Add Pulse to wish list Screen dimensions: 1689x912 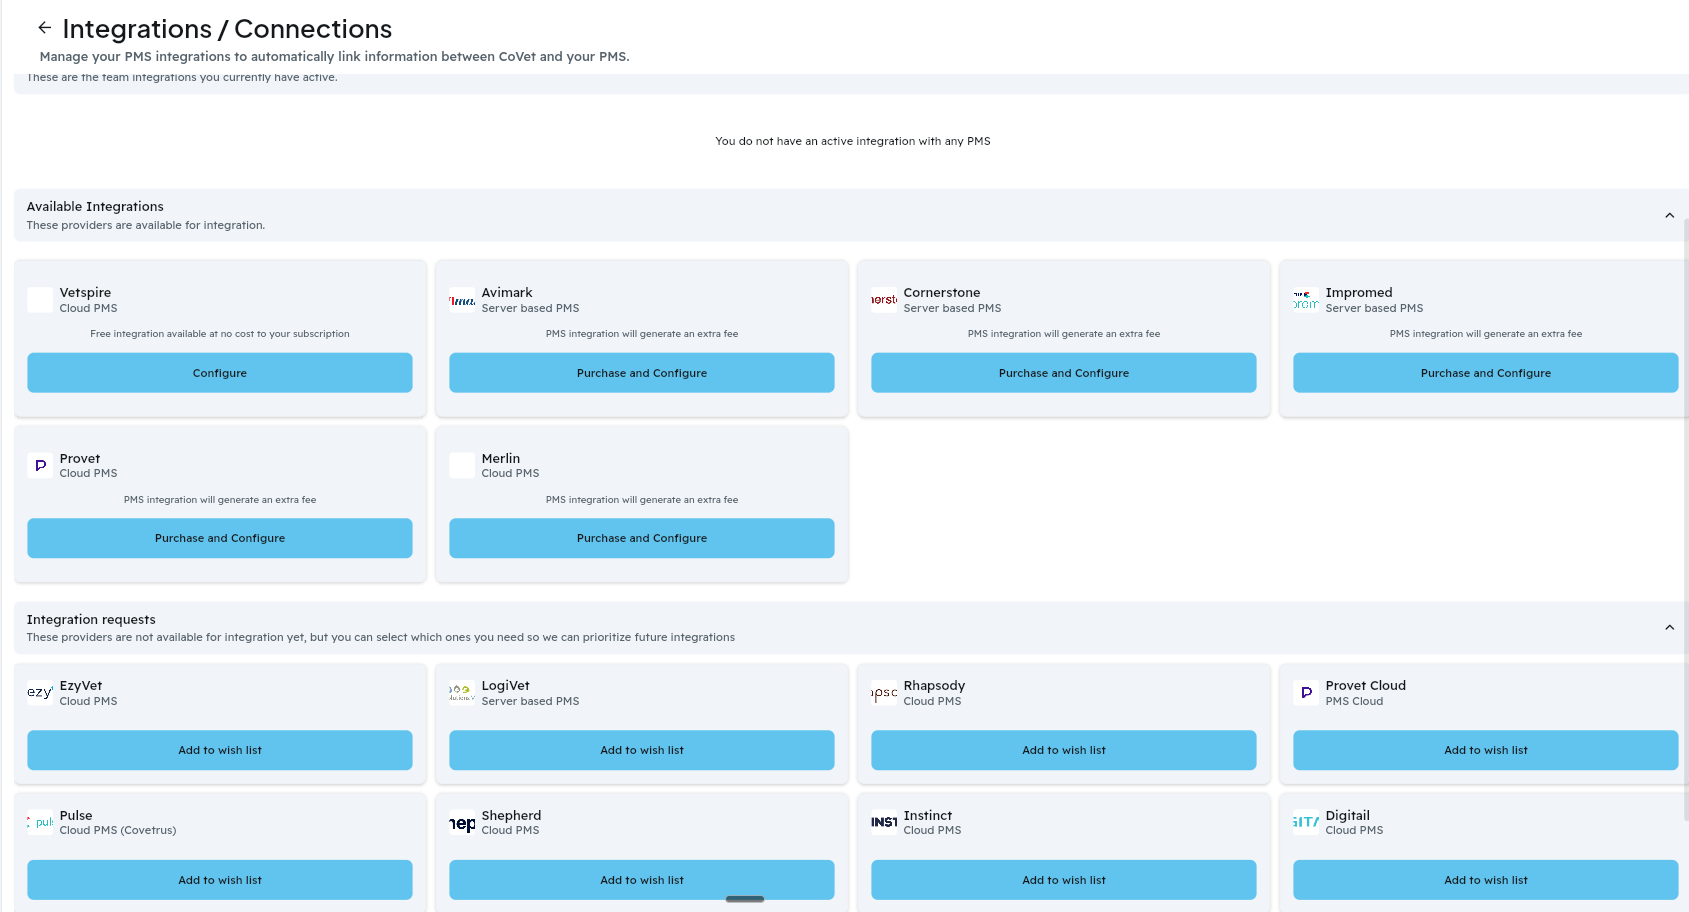pos(220,880)
